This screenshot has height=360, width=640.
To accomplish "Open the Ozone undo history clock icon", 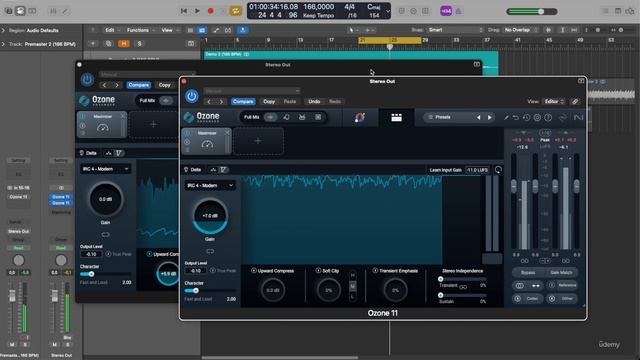I will (x=527, y=118).
